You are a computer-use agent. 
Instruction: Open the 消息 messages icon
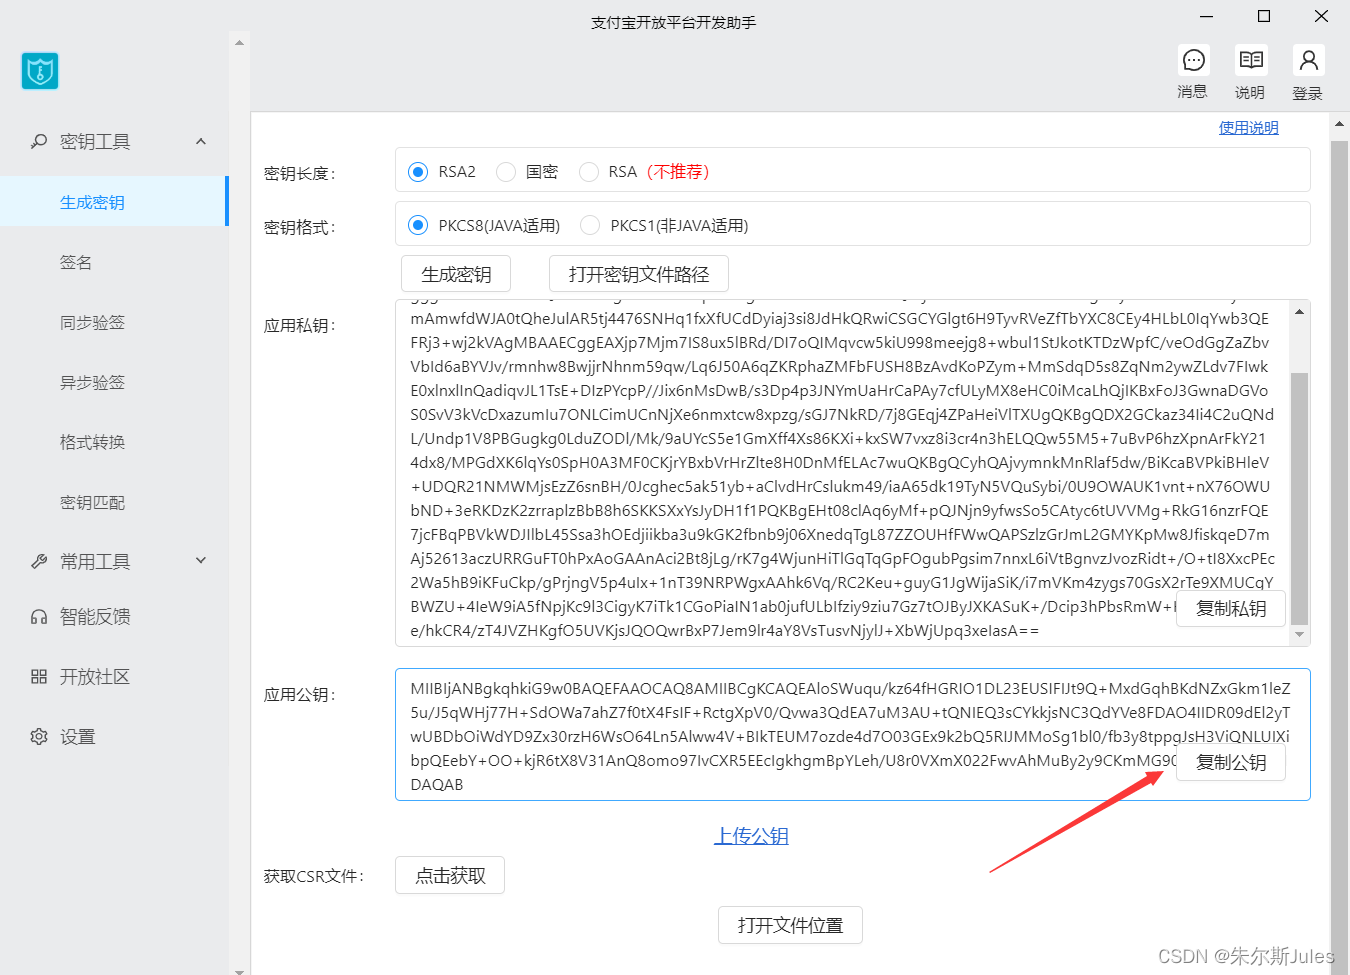(1193, 61)
